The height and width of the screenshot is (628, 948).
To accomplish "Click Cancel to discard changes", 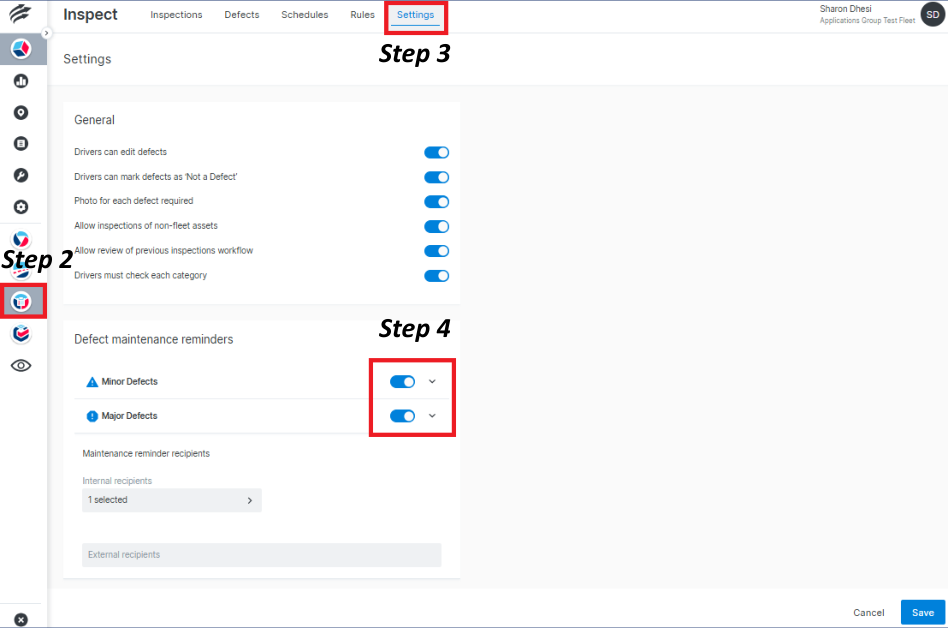I will [868, 612].
